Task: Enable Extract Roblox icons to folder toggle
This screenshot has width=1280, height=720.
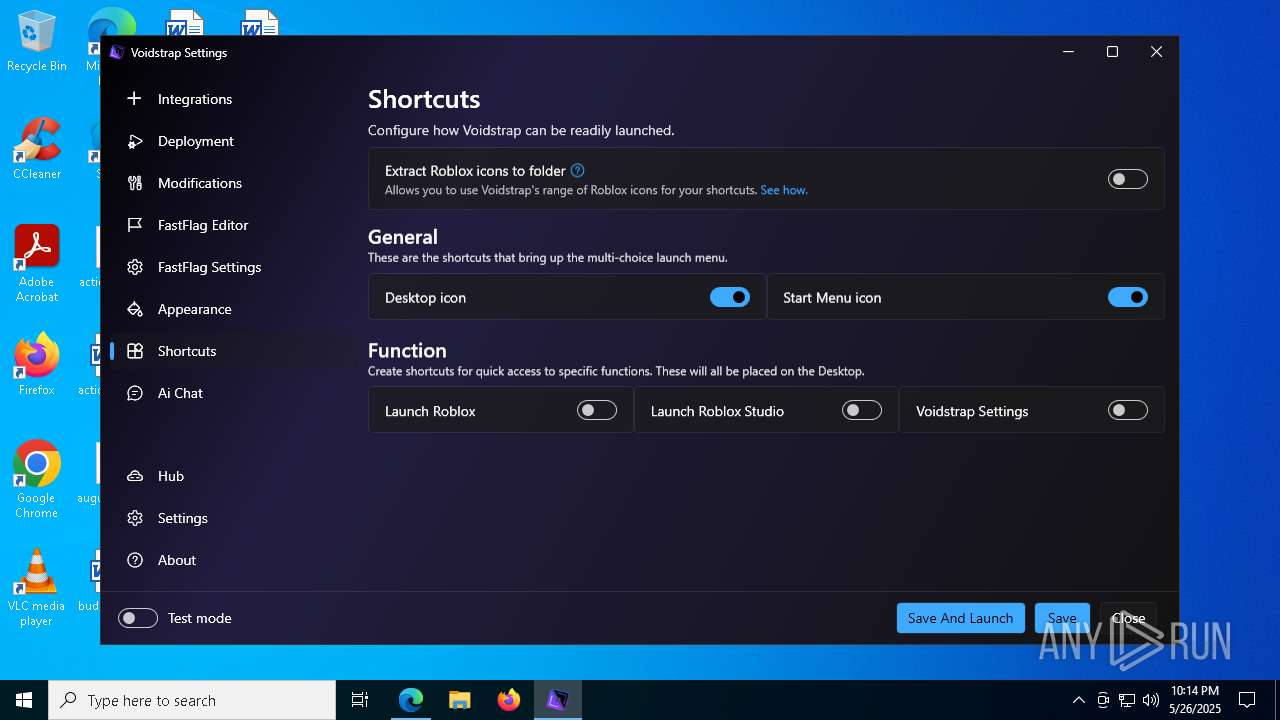Action: click(x=1128, y=179)
